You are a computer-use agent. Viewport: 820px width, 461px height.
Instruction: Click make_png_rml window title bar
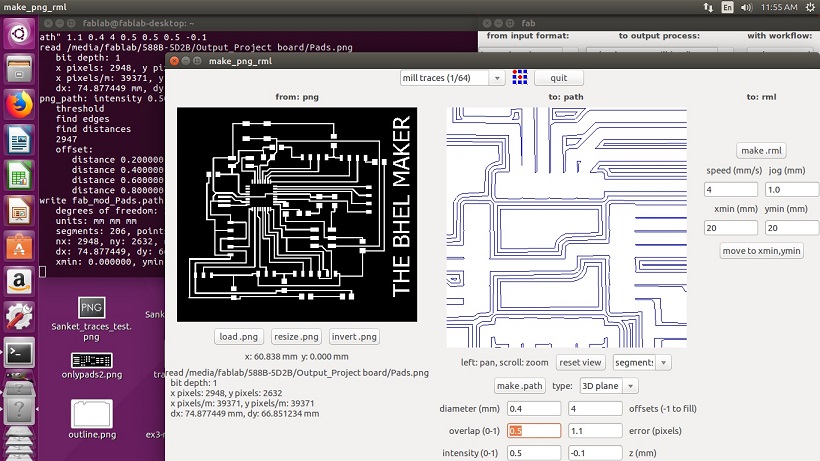click(492, 61)
